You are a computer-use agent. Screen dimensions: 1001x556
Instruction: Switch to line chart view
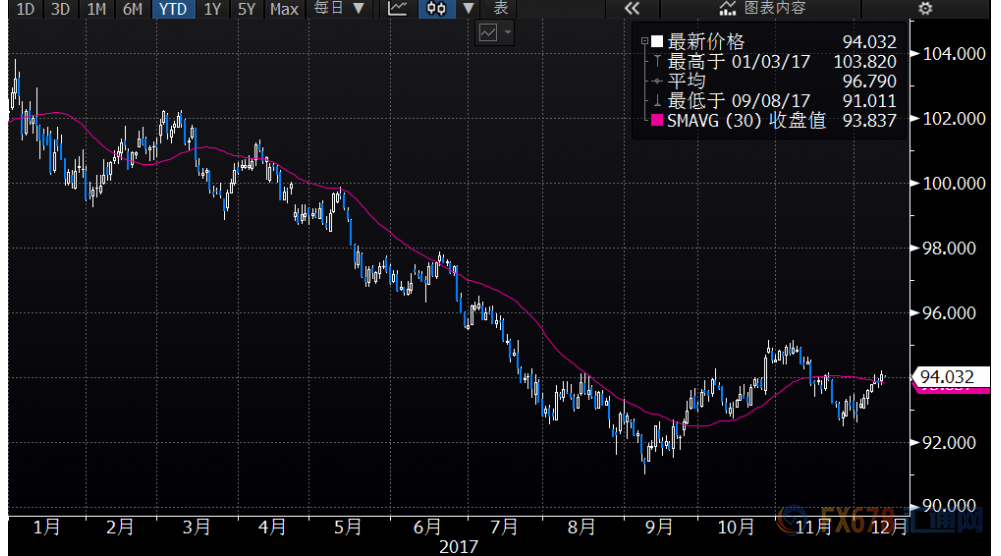[x=398, y=9]
